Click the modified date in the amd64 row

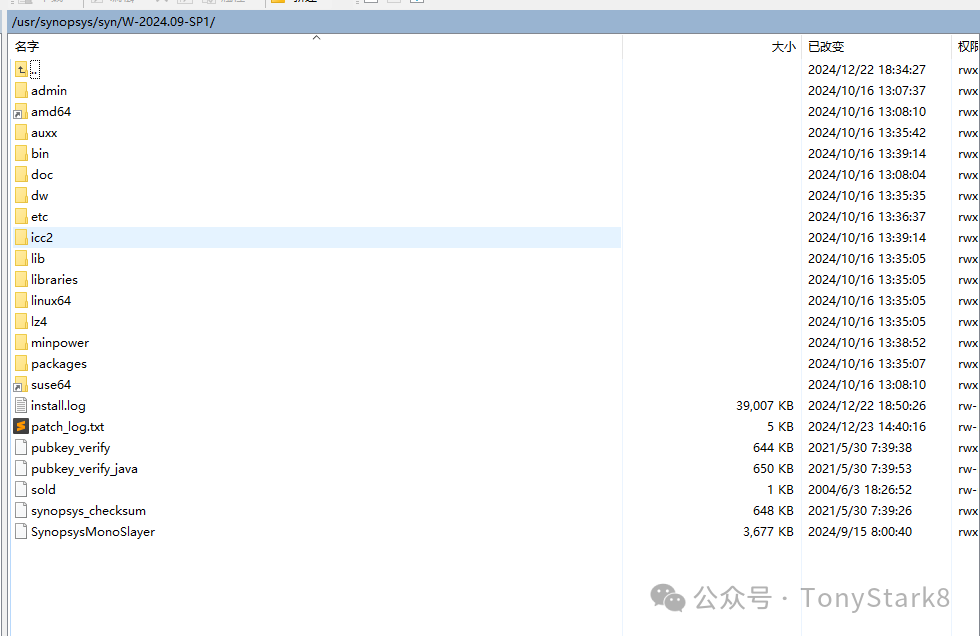[867, 112]
